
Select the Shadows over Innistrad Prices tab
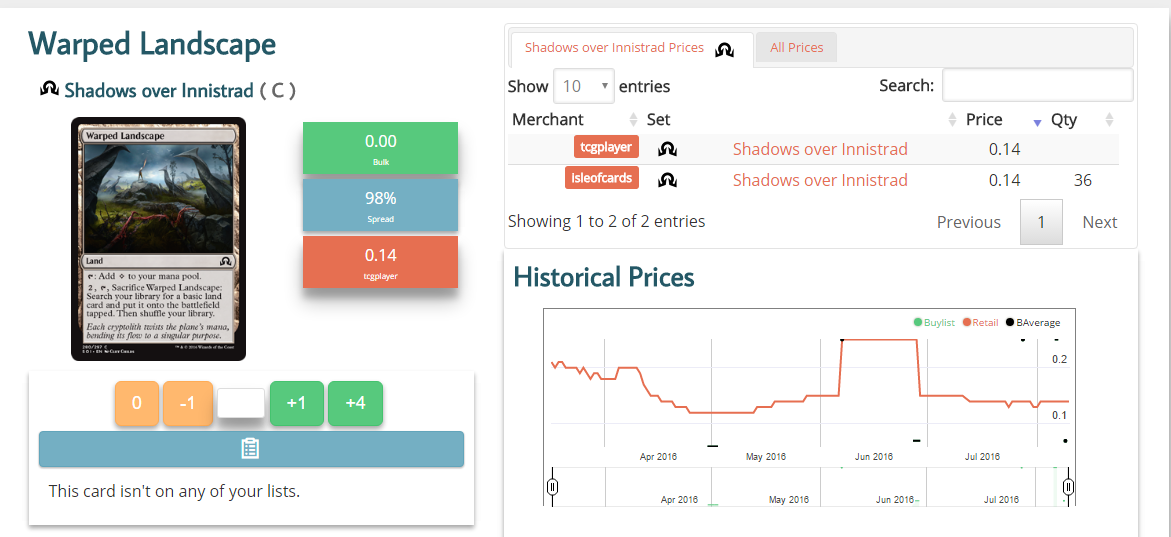[614, 48]
